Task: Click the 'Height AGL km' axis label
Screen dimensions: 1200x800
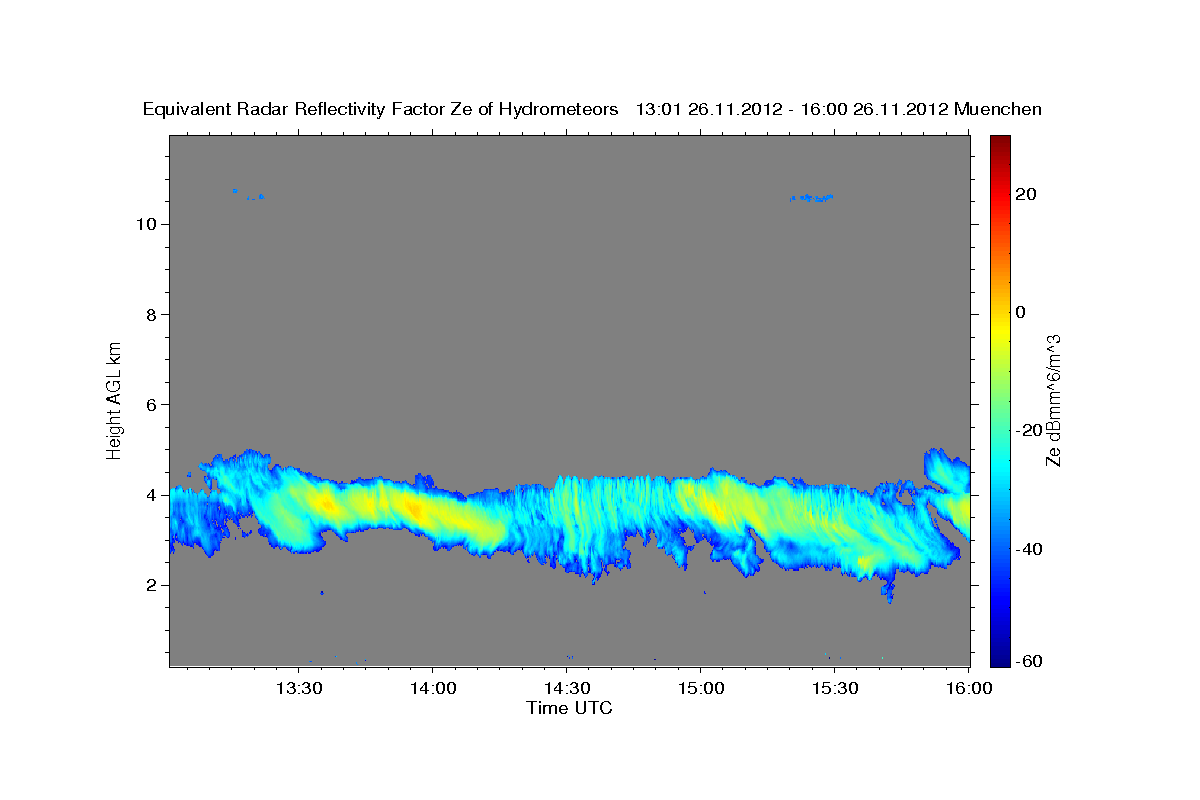Action: click(114, 399)
